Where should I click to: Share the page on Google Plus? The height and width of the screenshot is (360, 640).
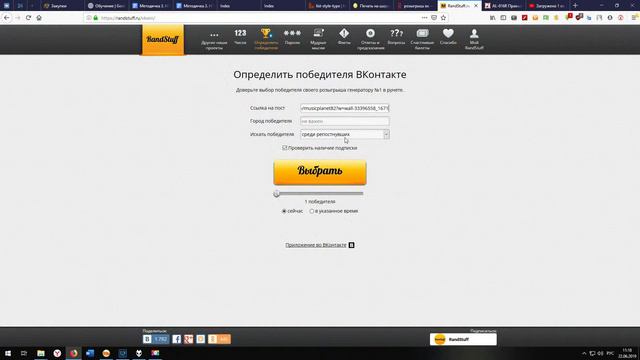(189, 339)
